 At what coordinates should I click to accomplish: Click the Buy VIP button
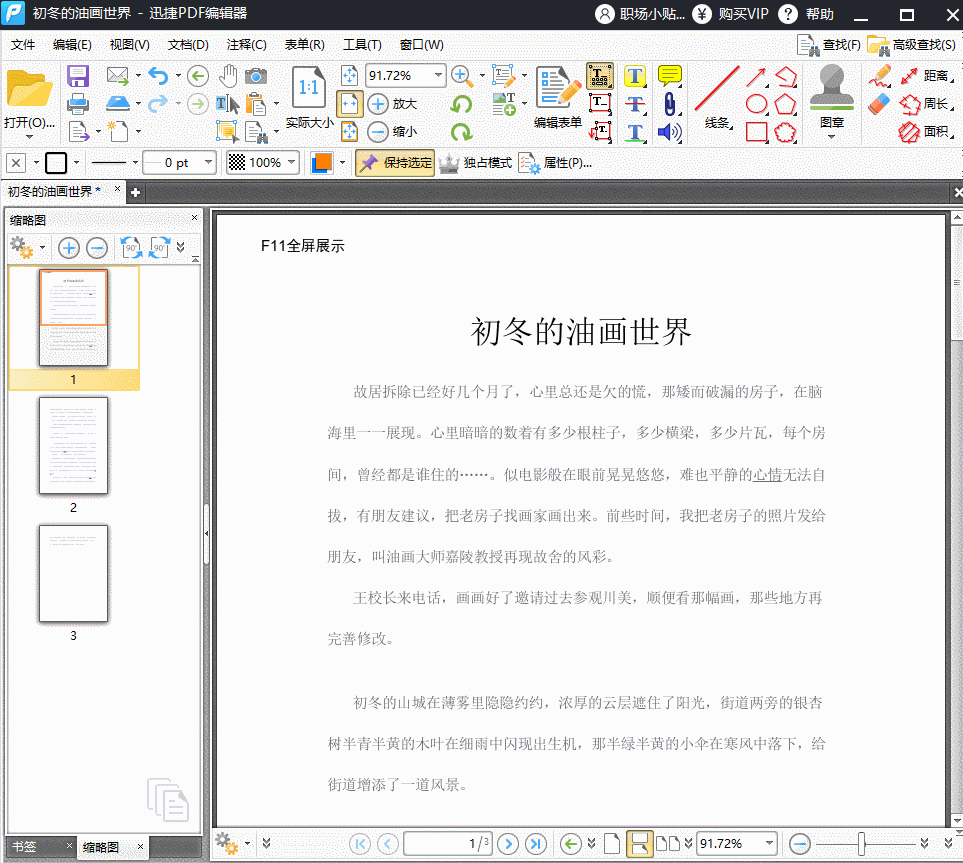tap(731, 14)
